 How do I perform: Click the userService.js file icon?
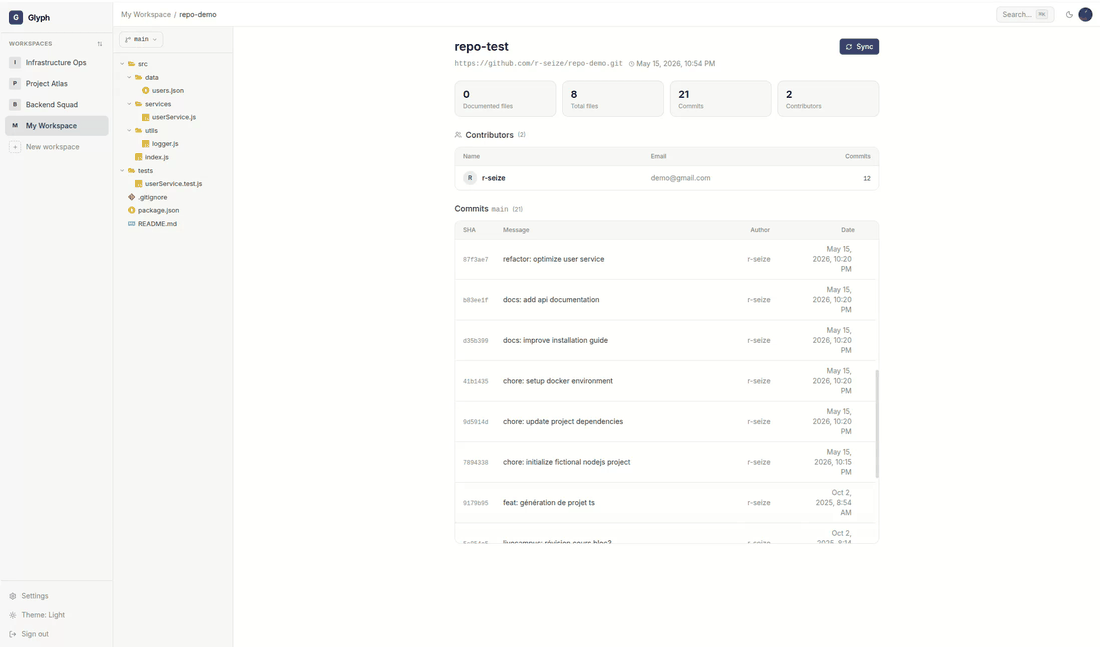point(146,117)
